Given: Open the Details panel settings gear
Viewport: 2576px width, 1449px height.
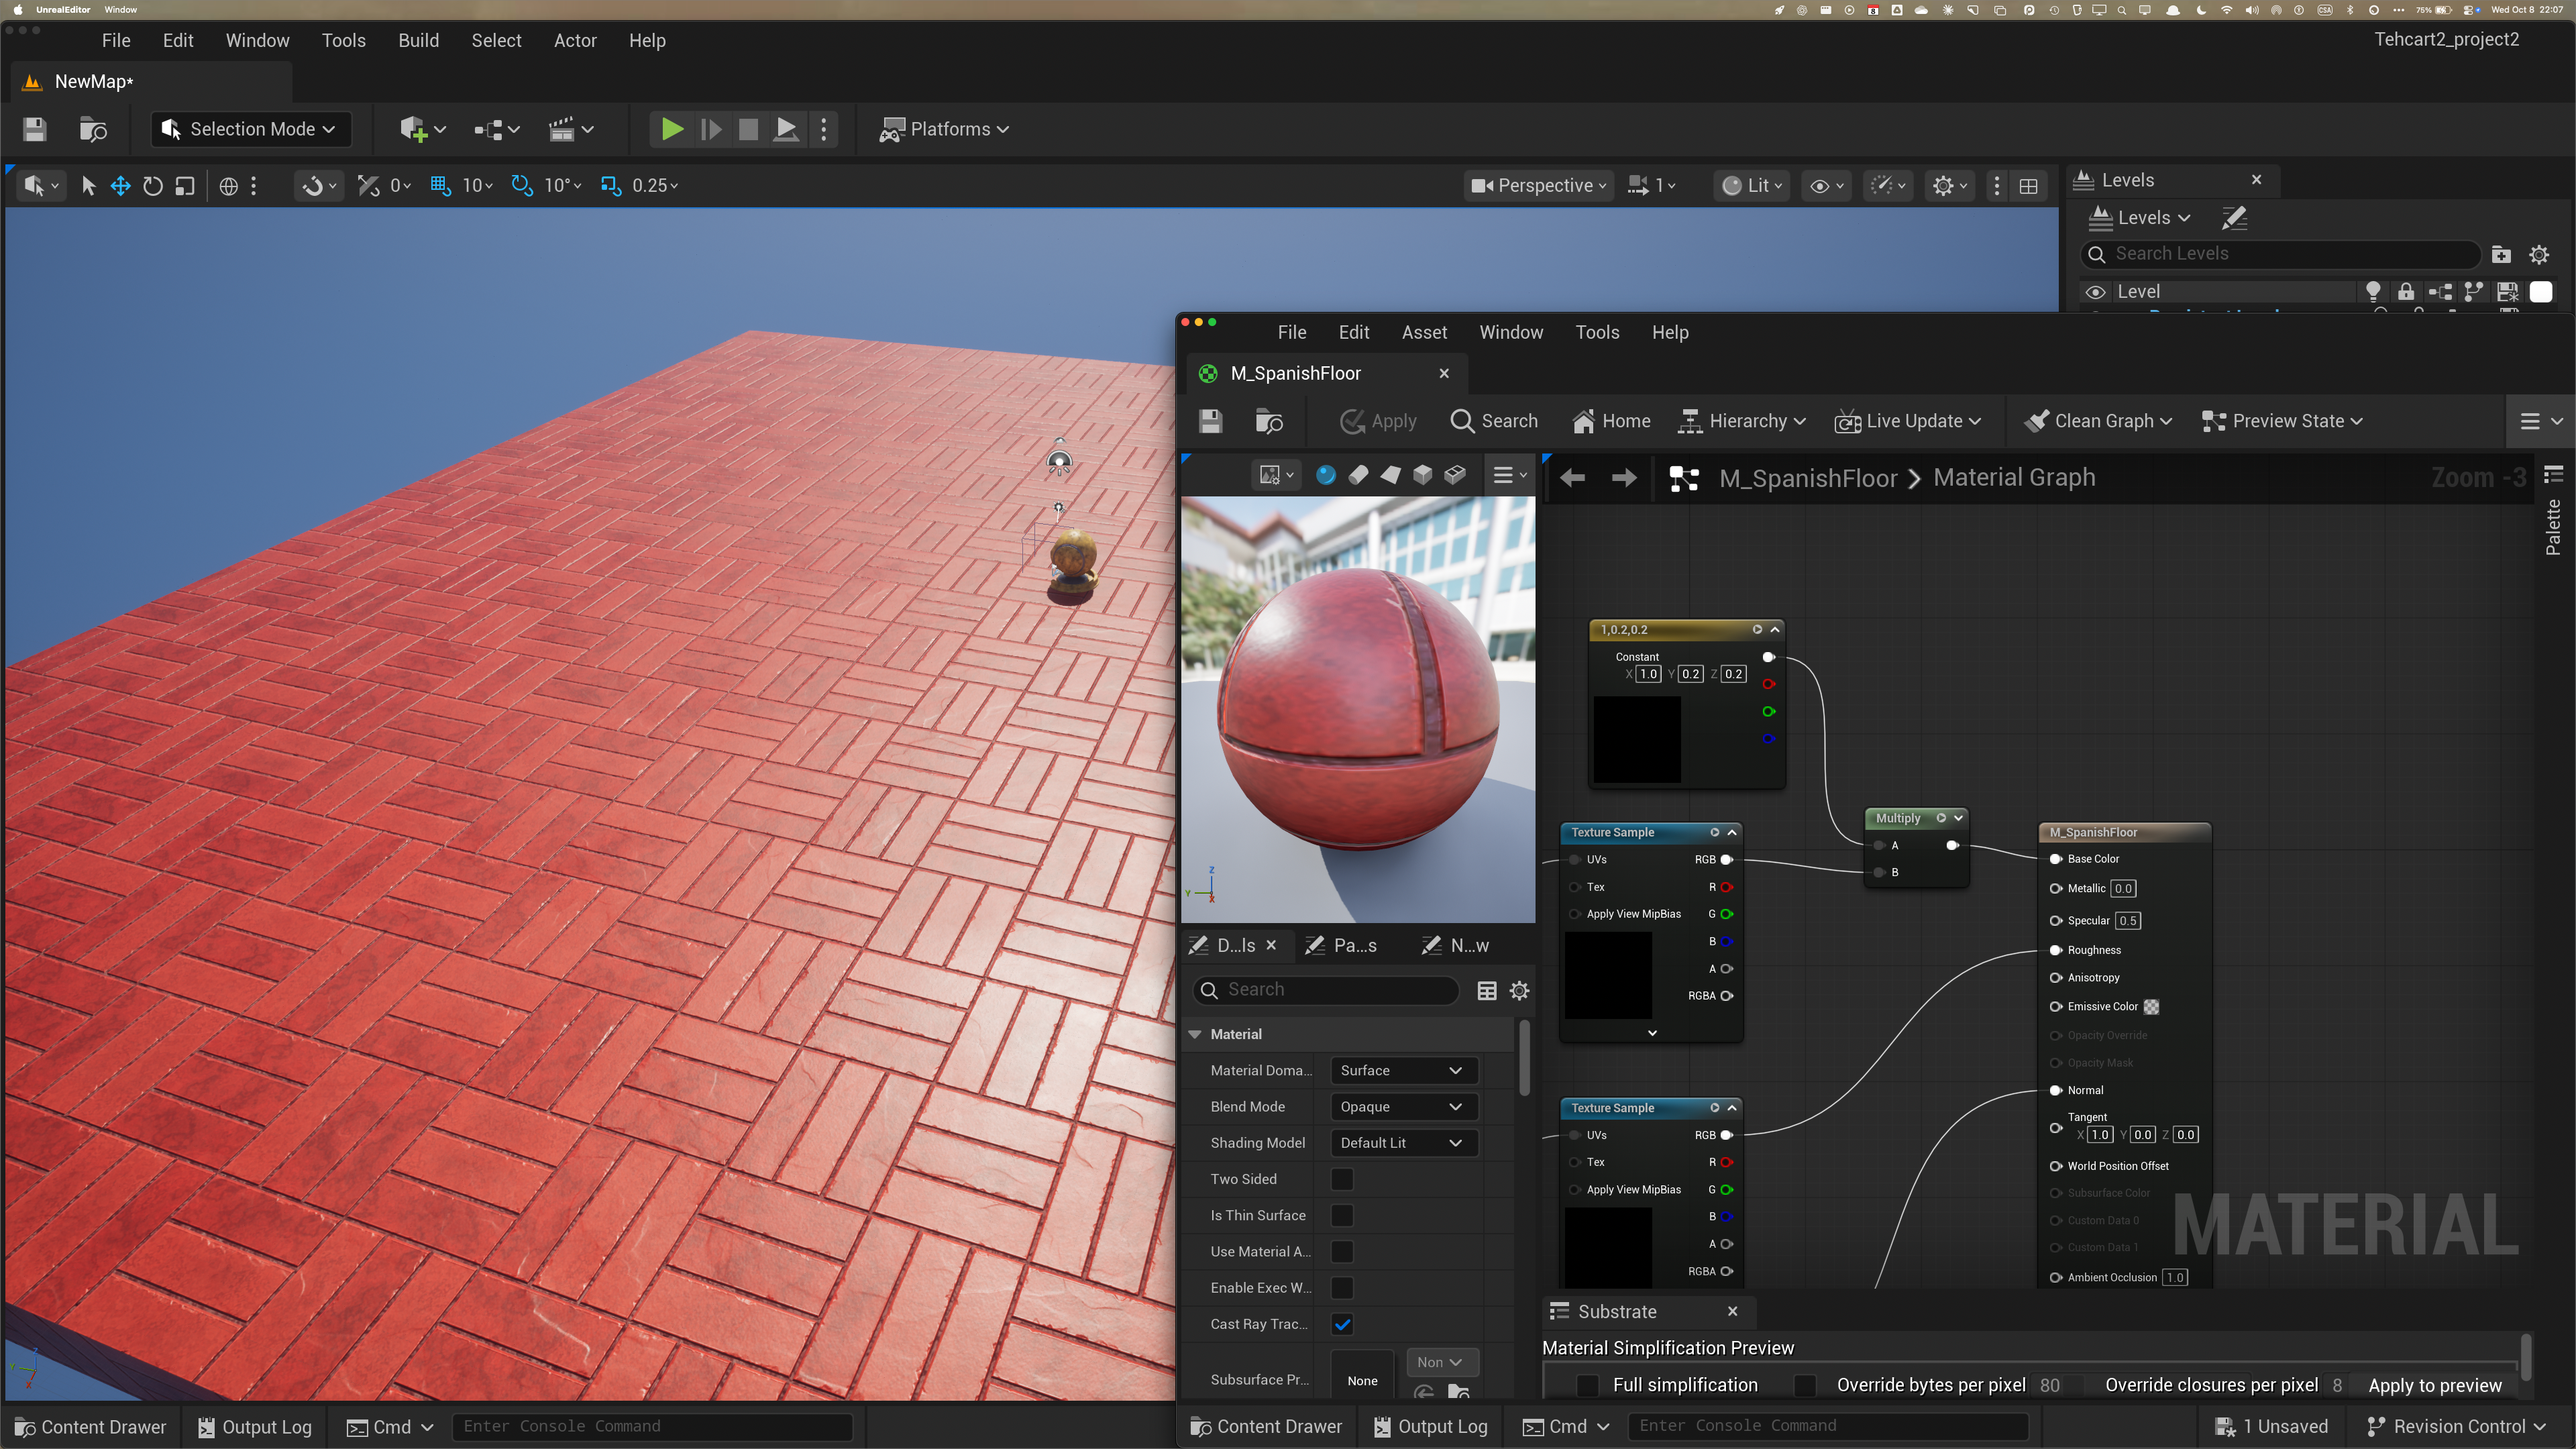Looking at the screenshot, I should (1519, 990).
